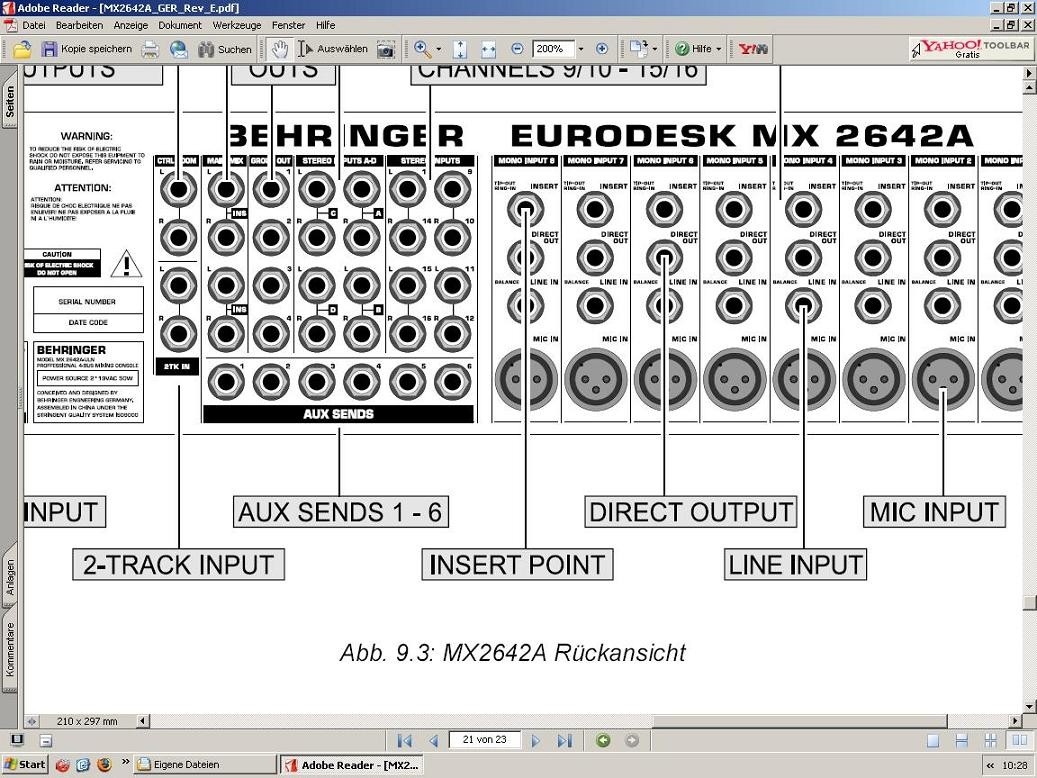This screenshot has width=1037, height=778.
Task: Switch to facing pages layout
Action: coord(1018,741)
